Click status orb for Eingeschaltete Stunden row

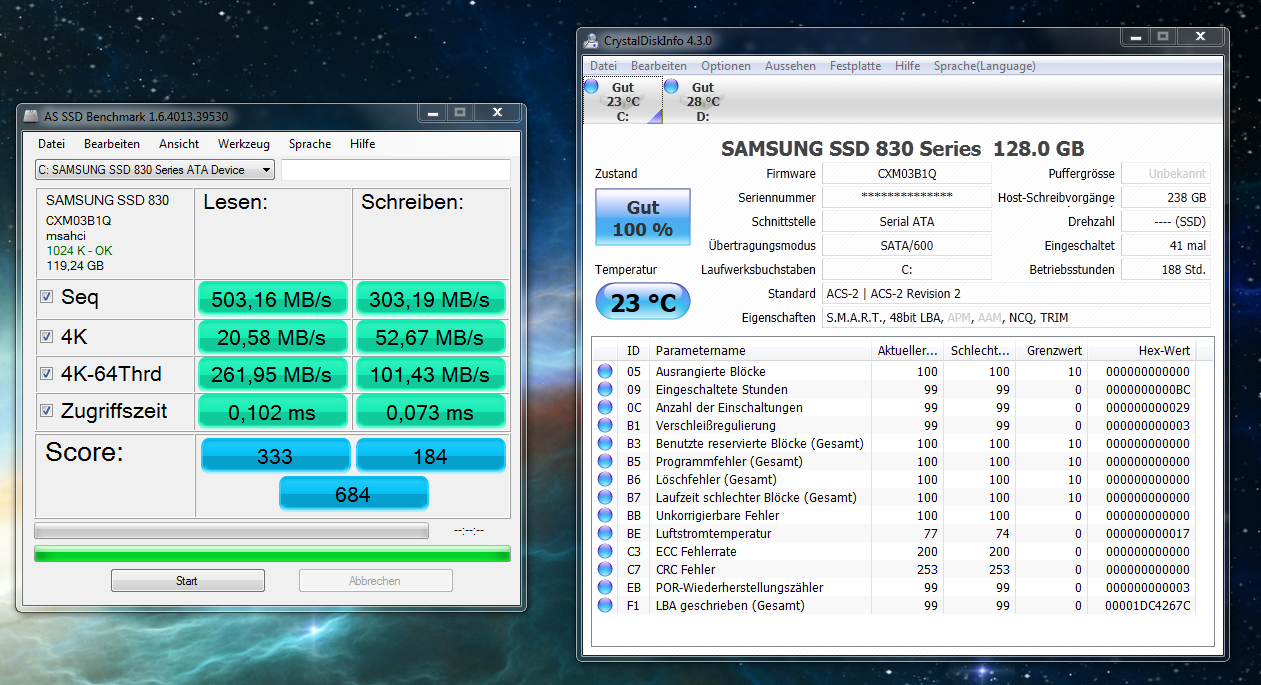click(x=605, y=389)
